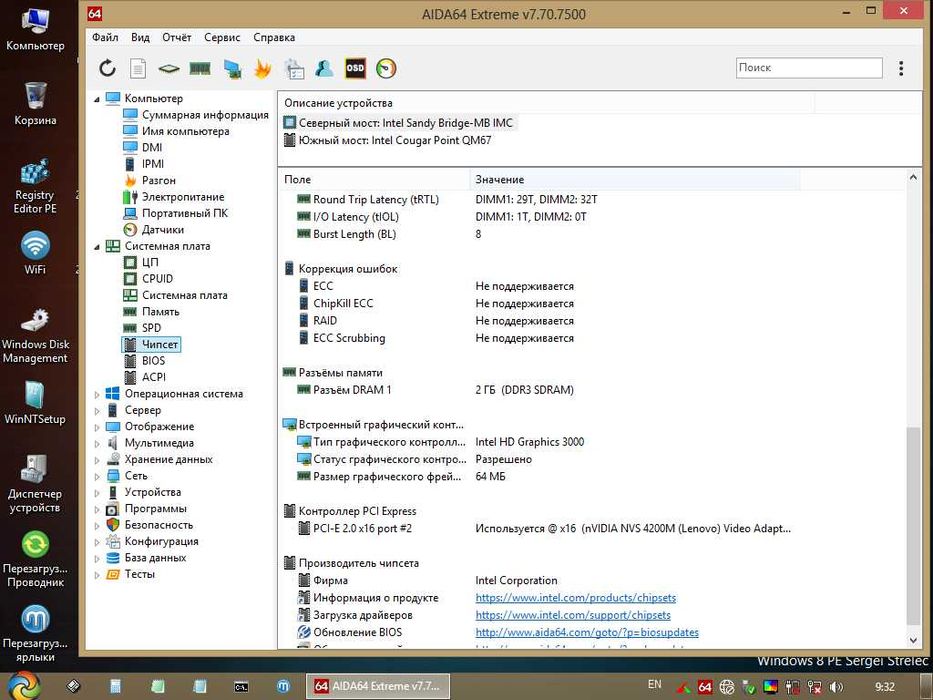
Task: Select Имя компьютера tree item
Action: point(176,132)
